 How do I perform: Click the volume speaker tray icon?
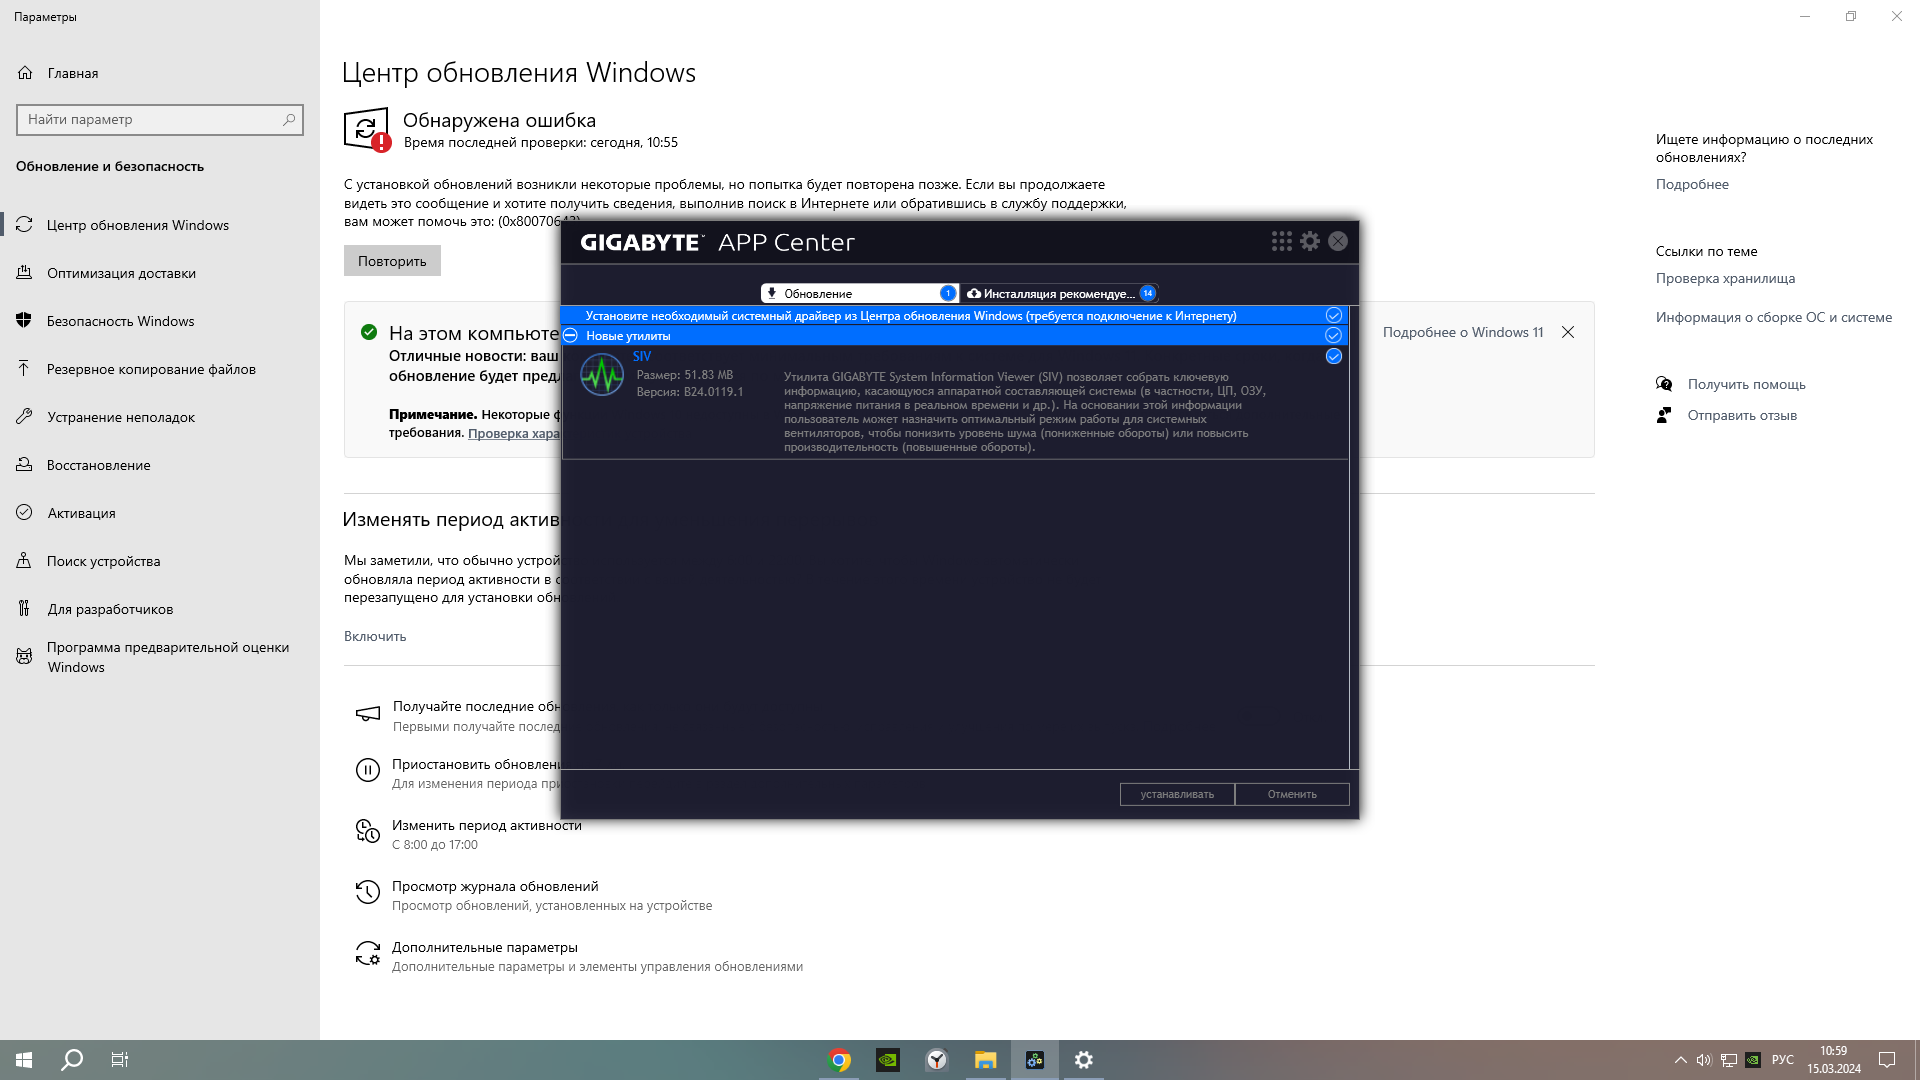[1704, 1060]
